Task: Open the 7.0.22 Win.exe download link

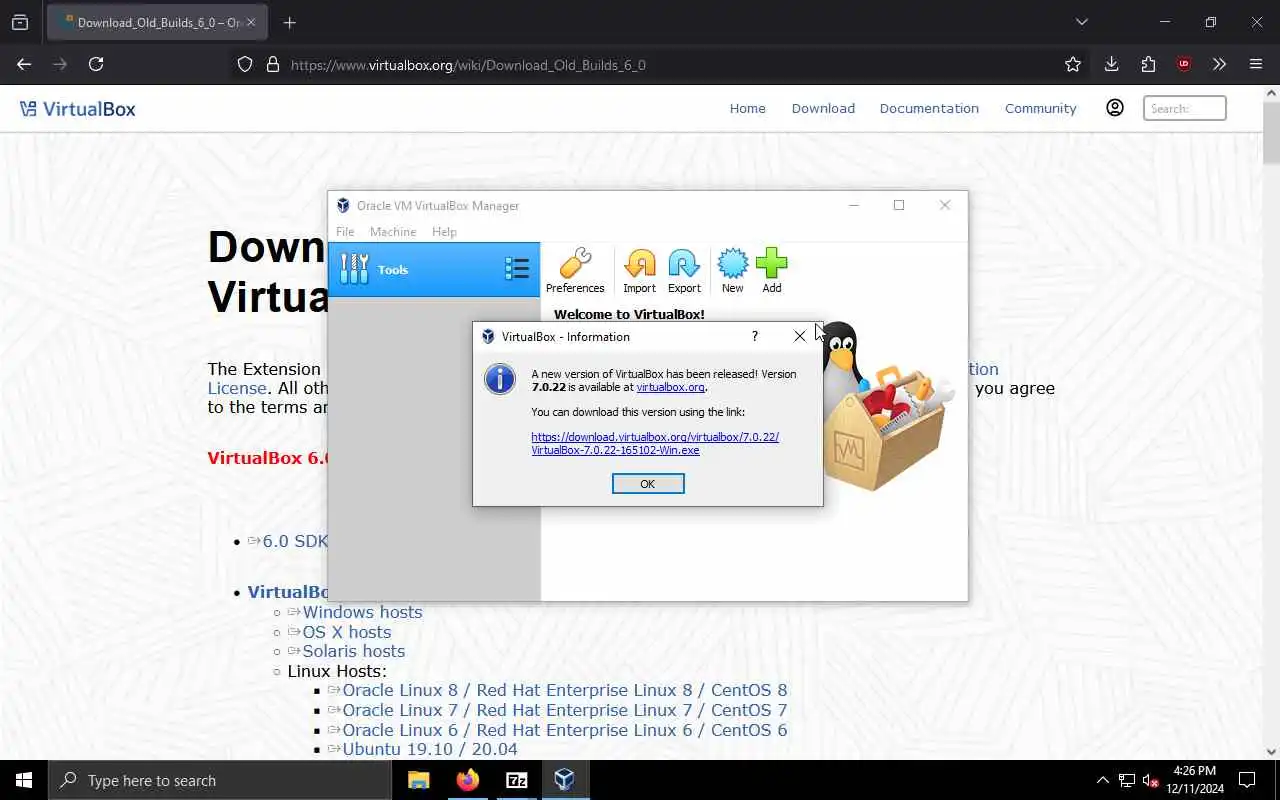Action: (655, 443)
